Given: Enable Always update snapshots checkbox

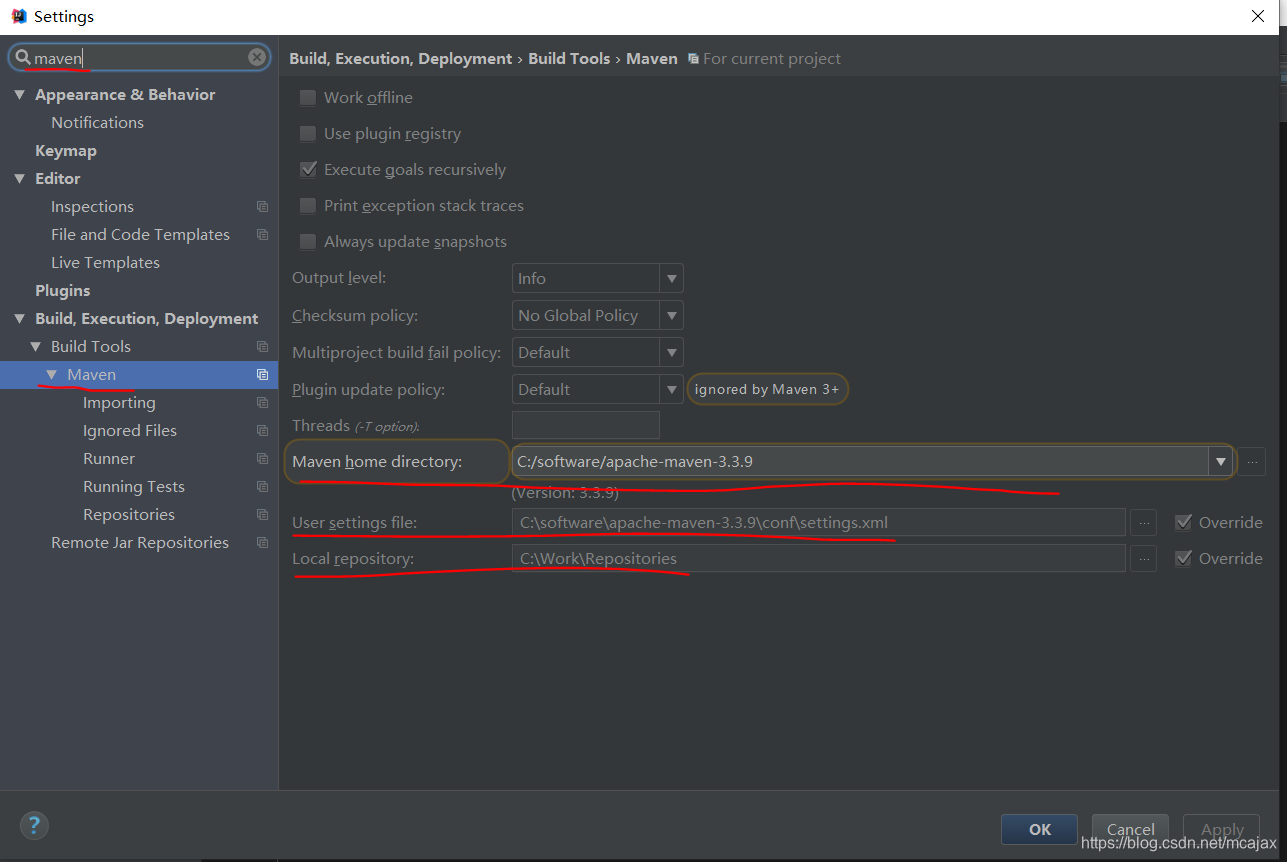Looking at the screenshot, I should (308, 242).
